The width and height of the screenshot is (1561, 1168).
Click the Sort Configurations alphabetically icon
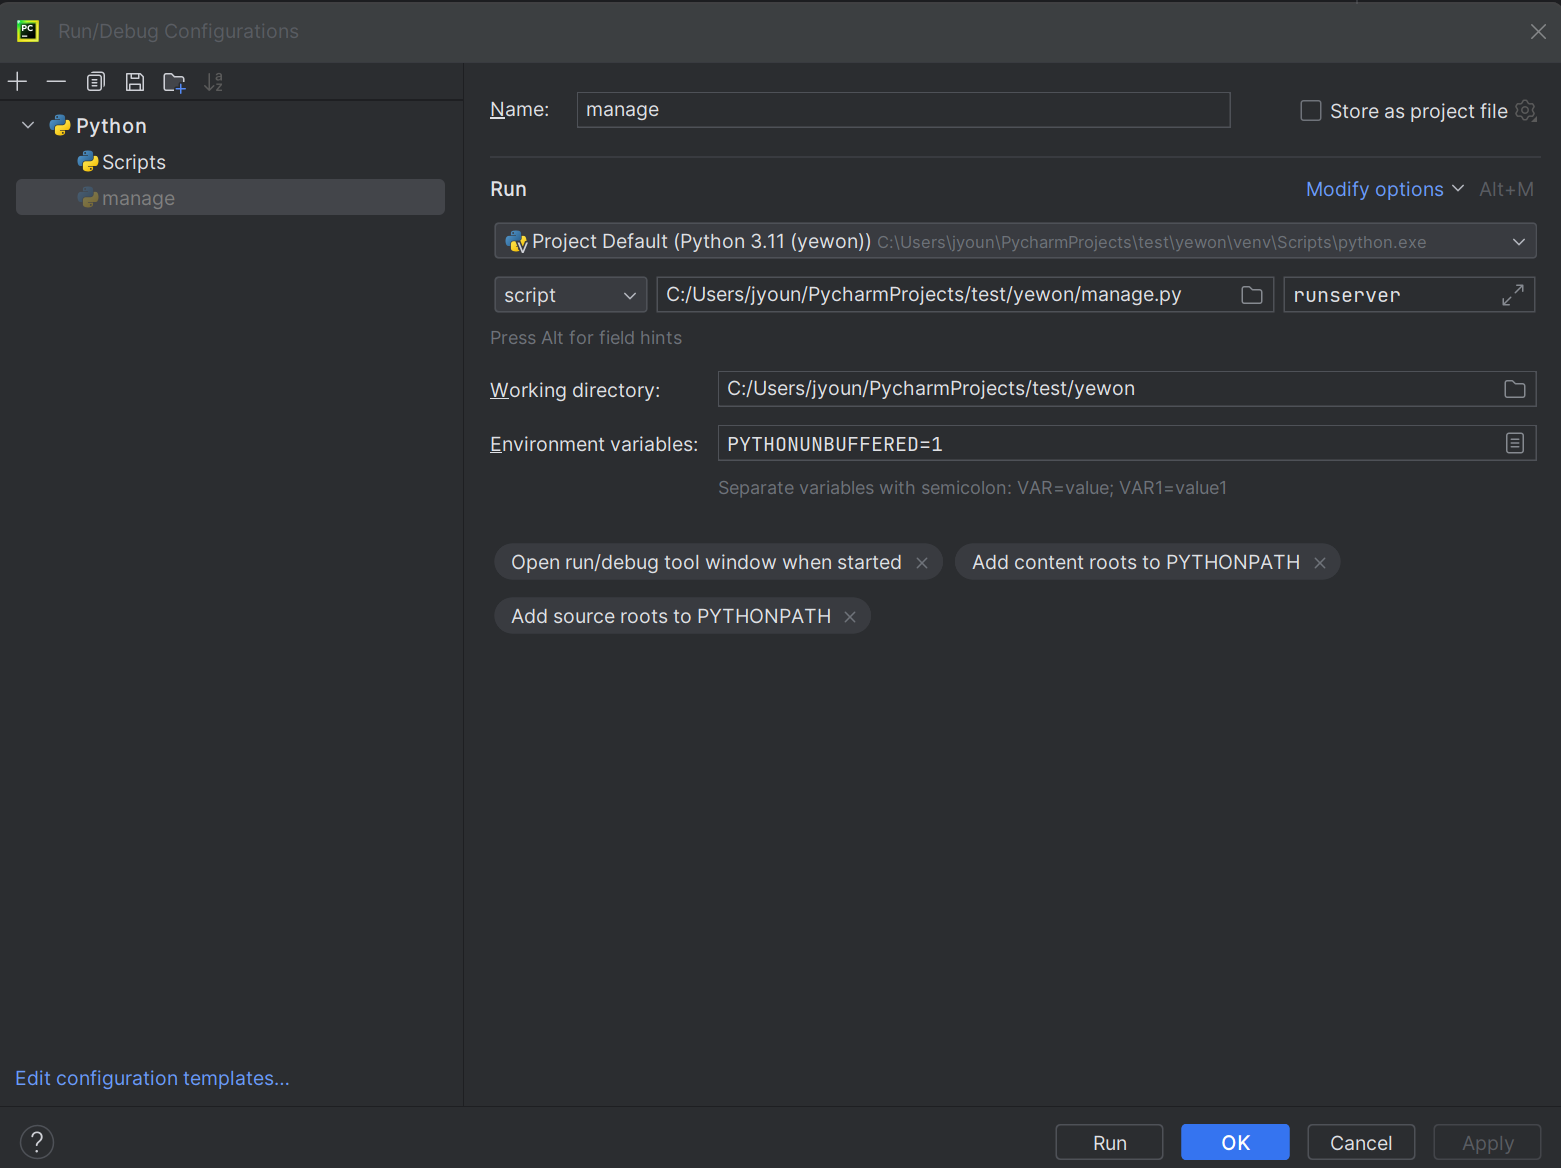tap(213, 82)
